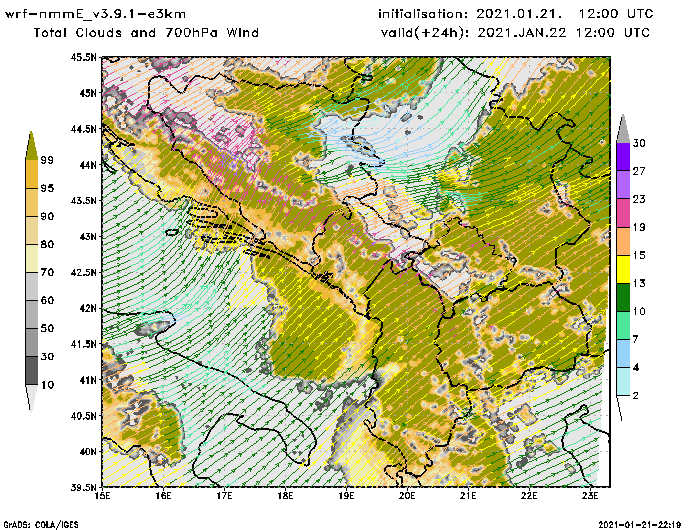Click the '27' value in wind legend
Screen dimensions: 700x530
pos(639,171)
